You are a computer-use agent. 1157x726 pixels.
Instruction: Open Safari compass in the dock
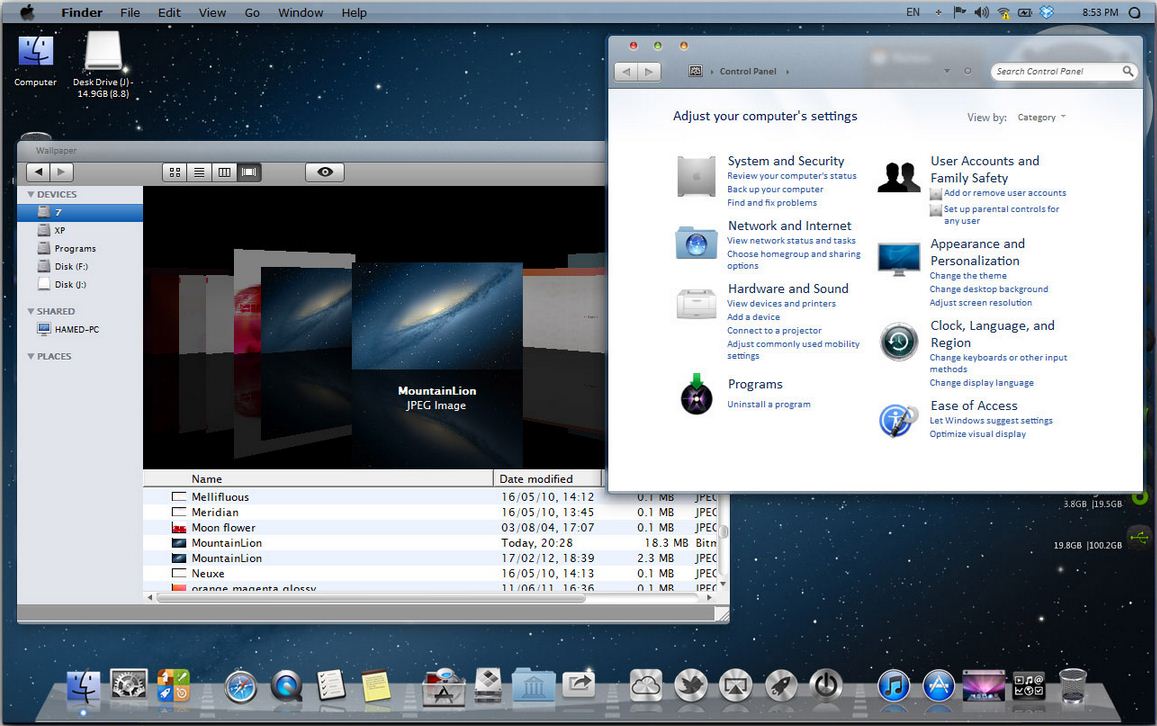pyautogui.click(x=241, y=688)
